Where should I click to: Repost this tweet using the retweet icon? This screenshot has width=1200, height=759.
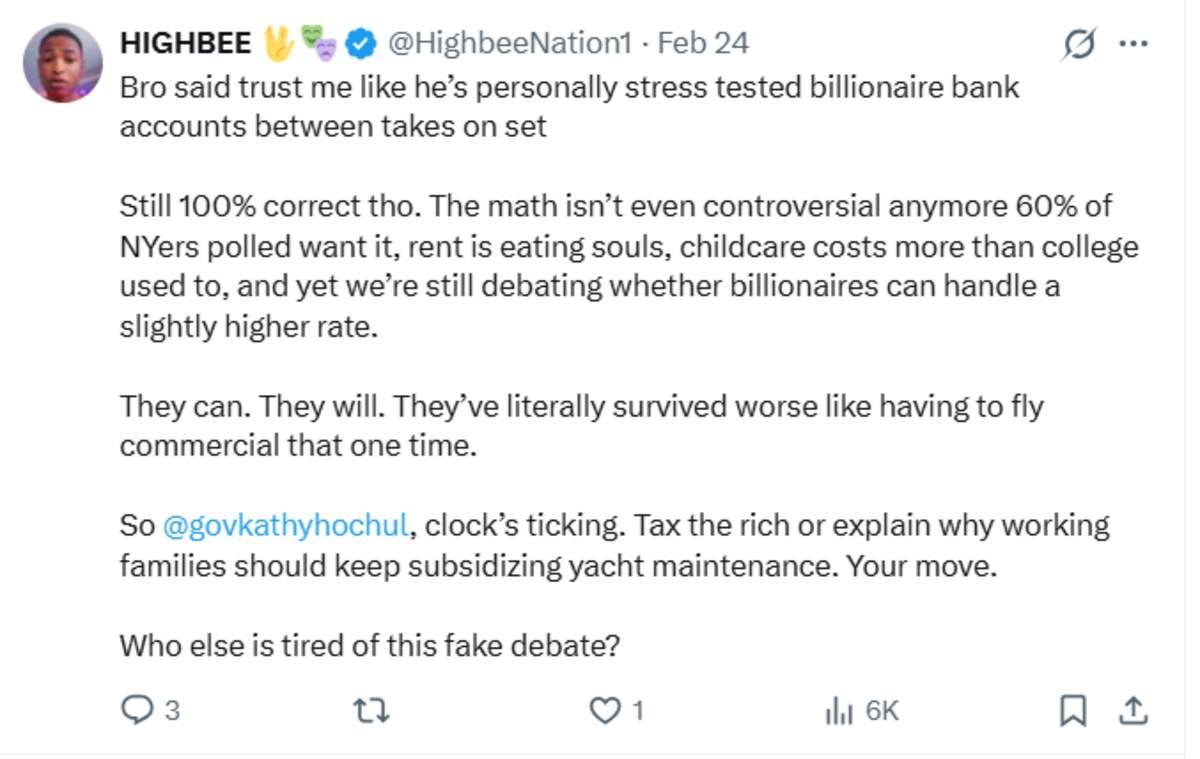coord(372,711)
